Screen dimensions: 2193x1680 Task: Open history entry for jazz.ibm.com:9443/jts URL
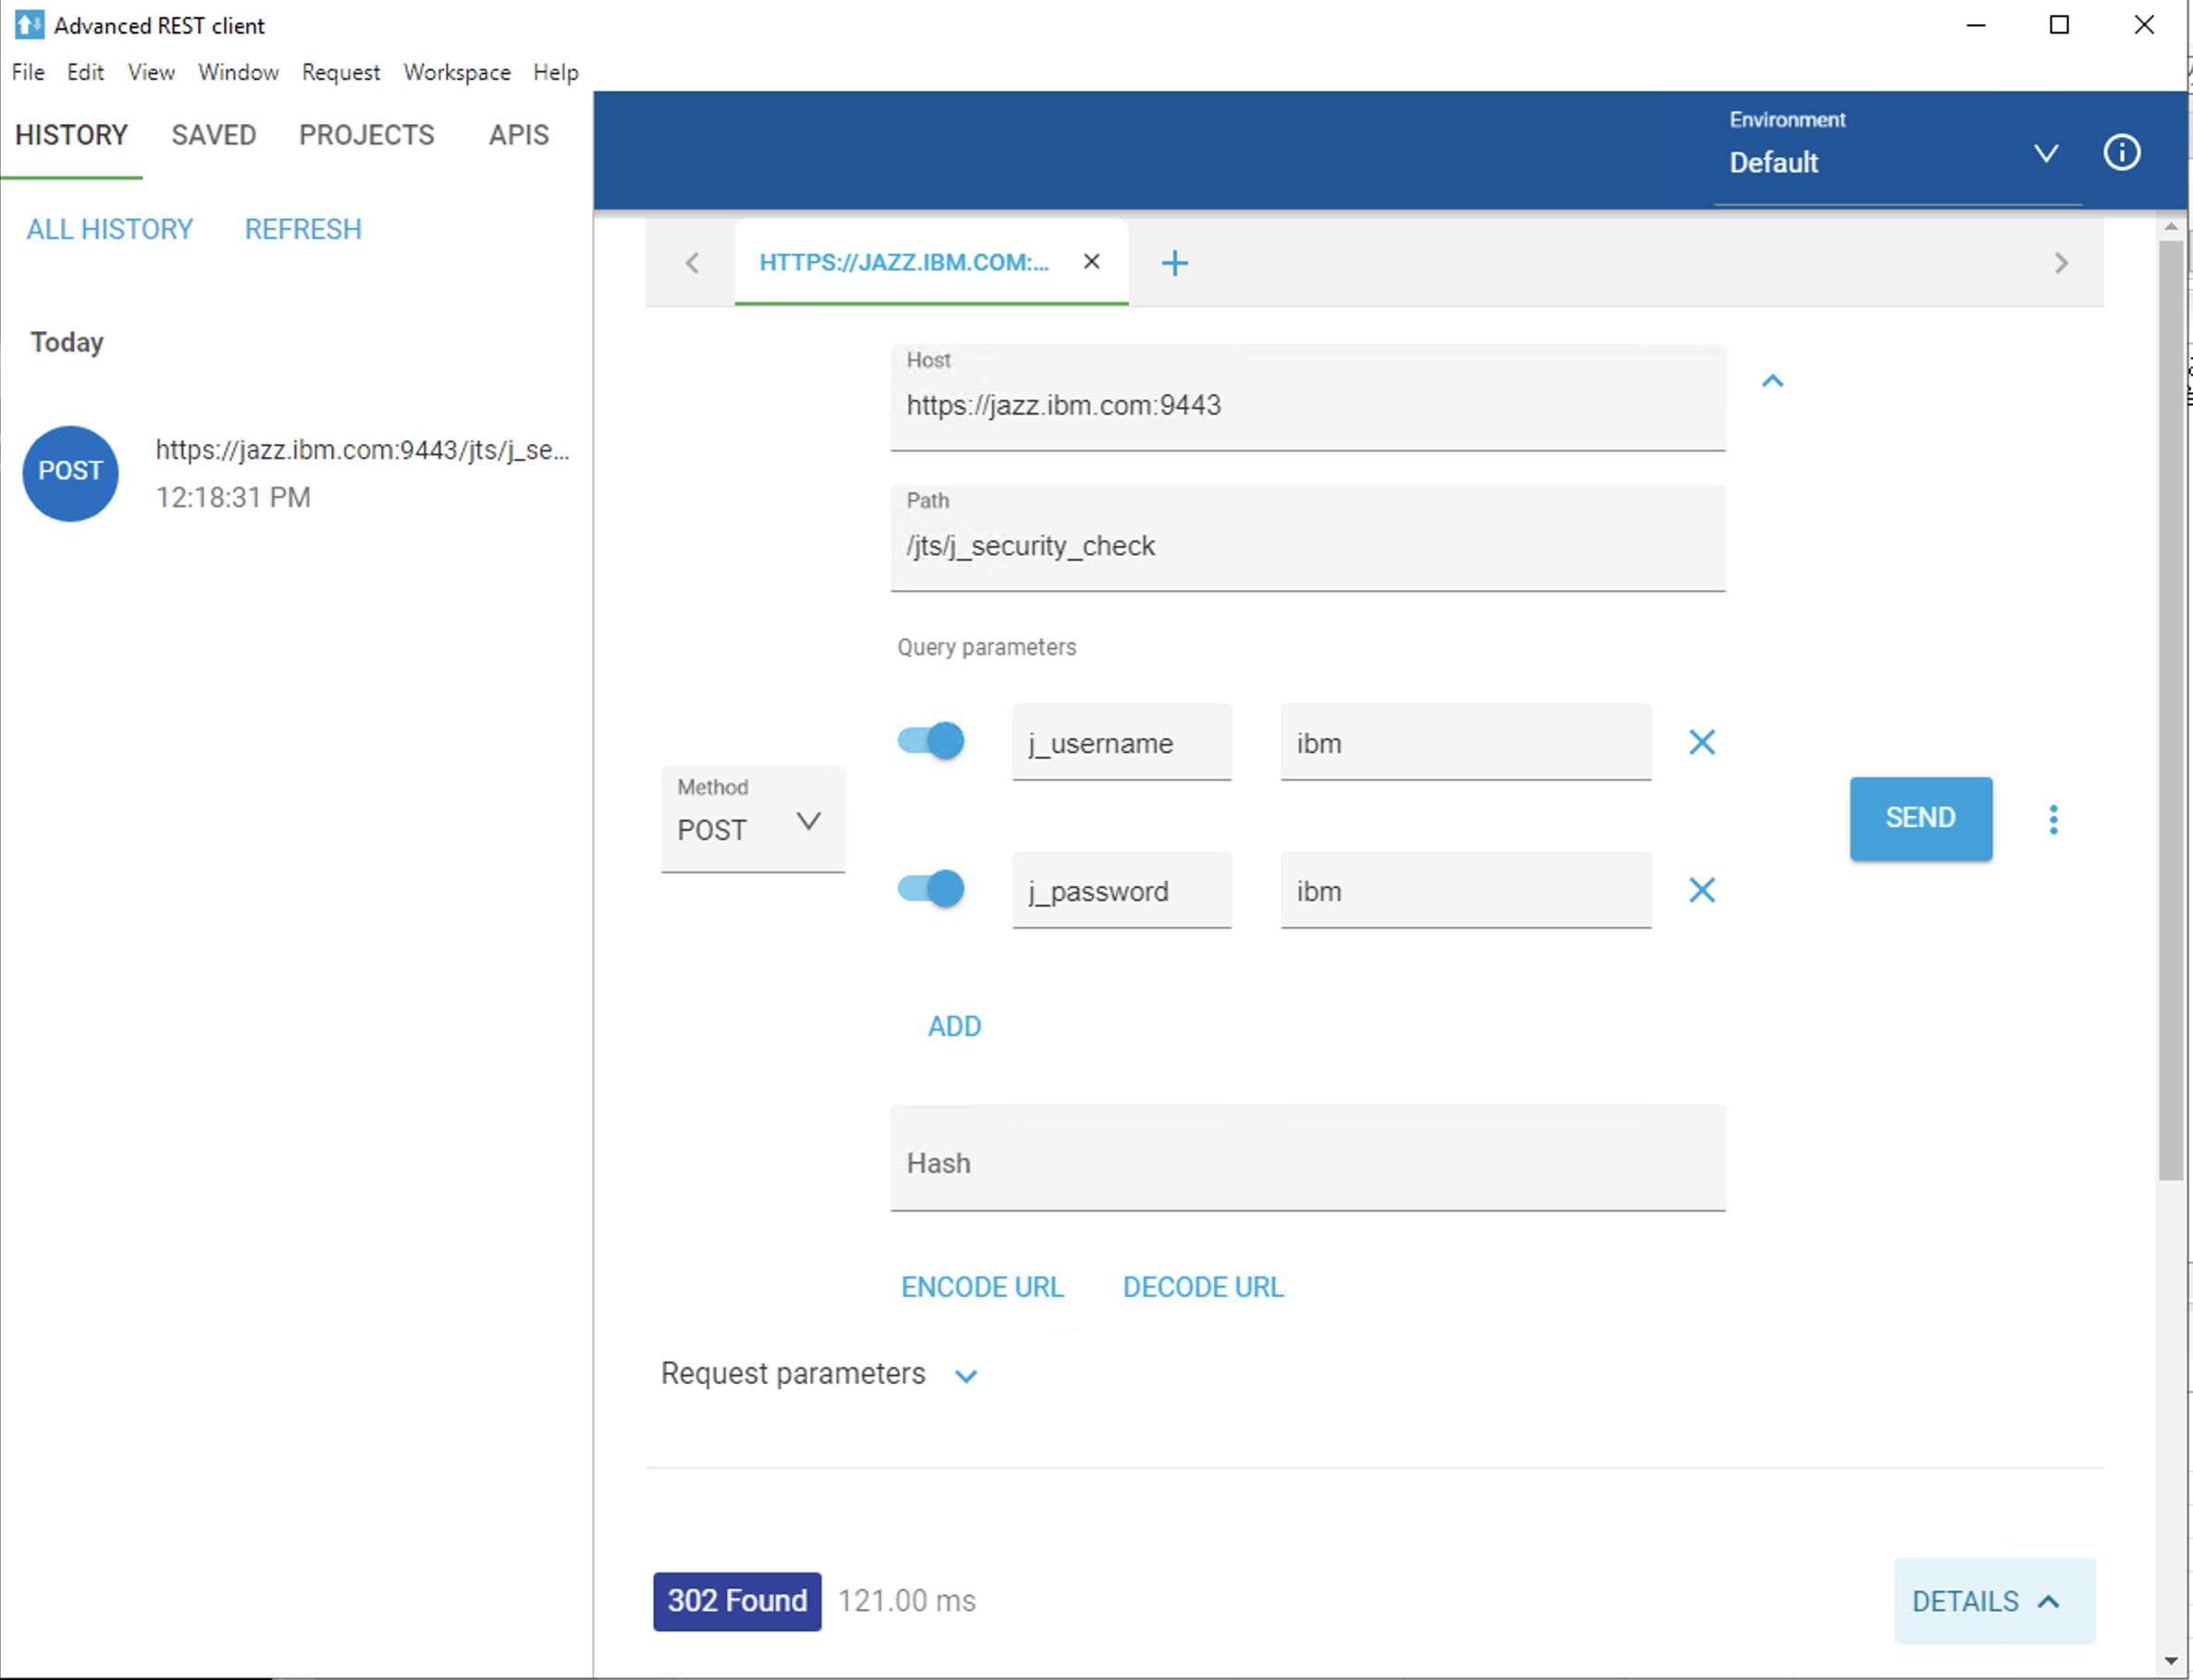click(362, 450)
